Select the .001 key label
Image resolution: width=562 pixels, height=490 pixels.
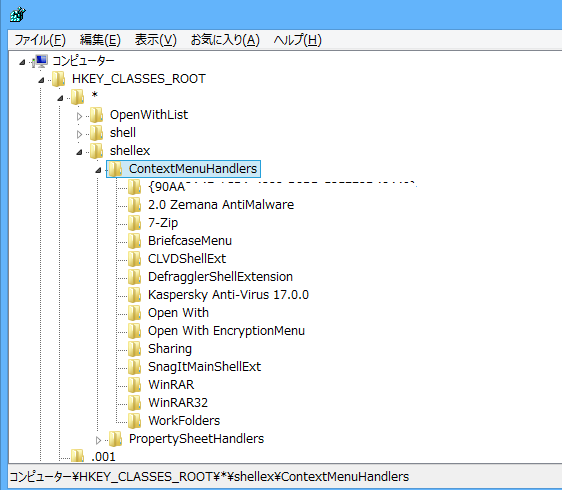click(x=103, y=457)
